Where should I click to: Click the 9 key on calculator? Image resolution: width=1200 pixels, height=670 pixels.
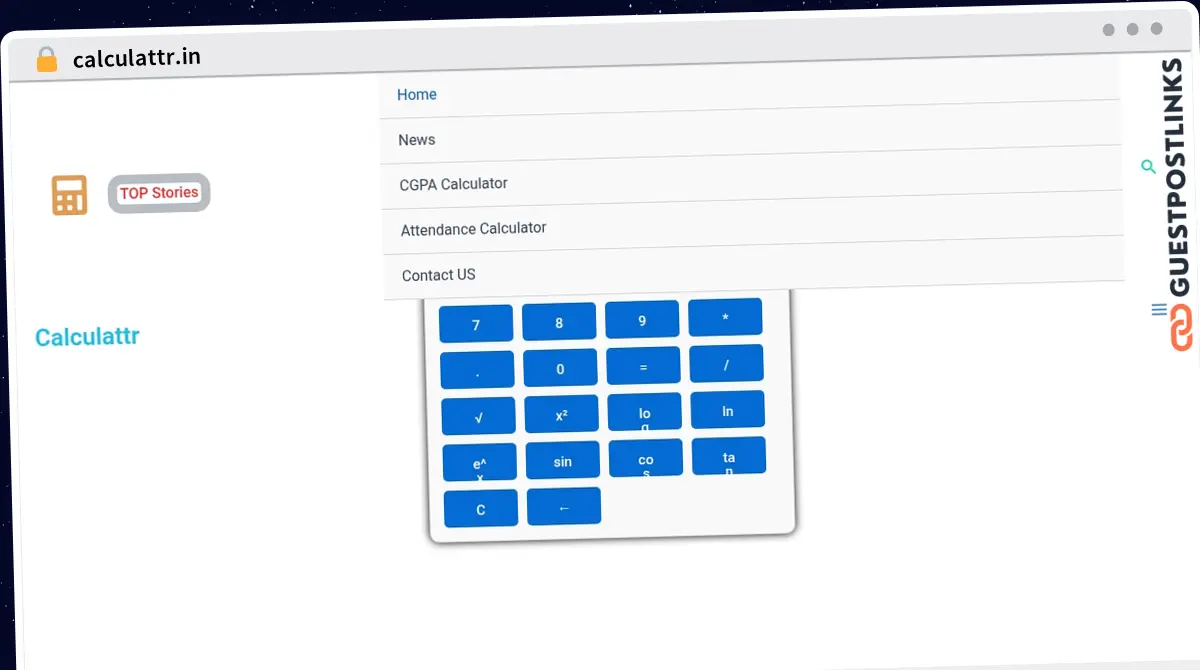tap(642, 320)
